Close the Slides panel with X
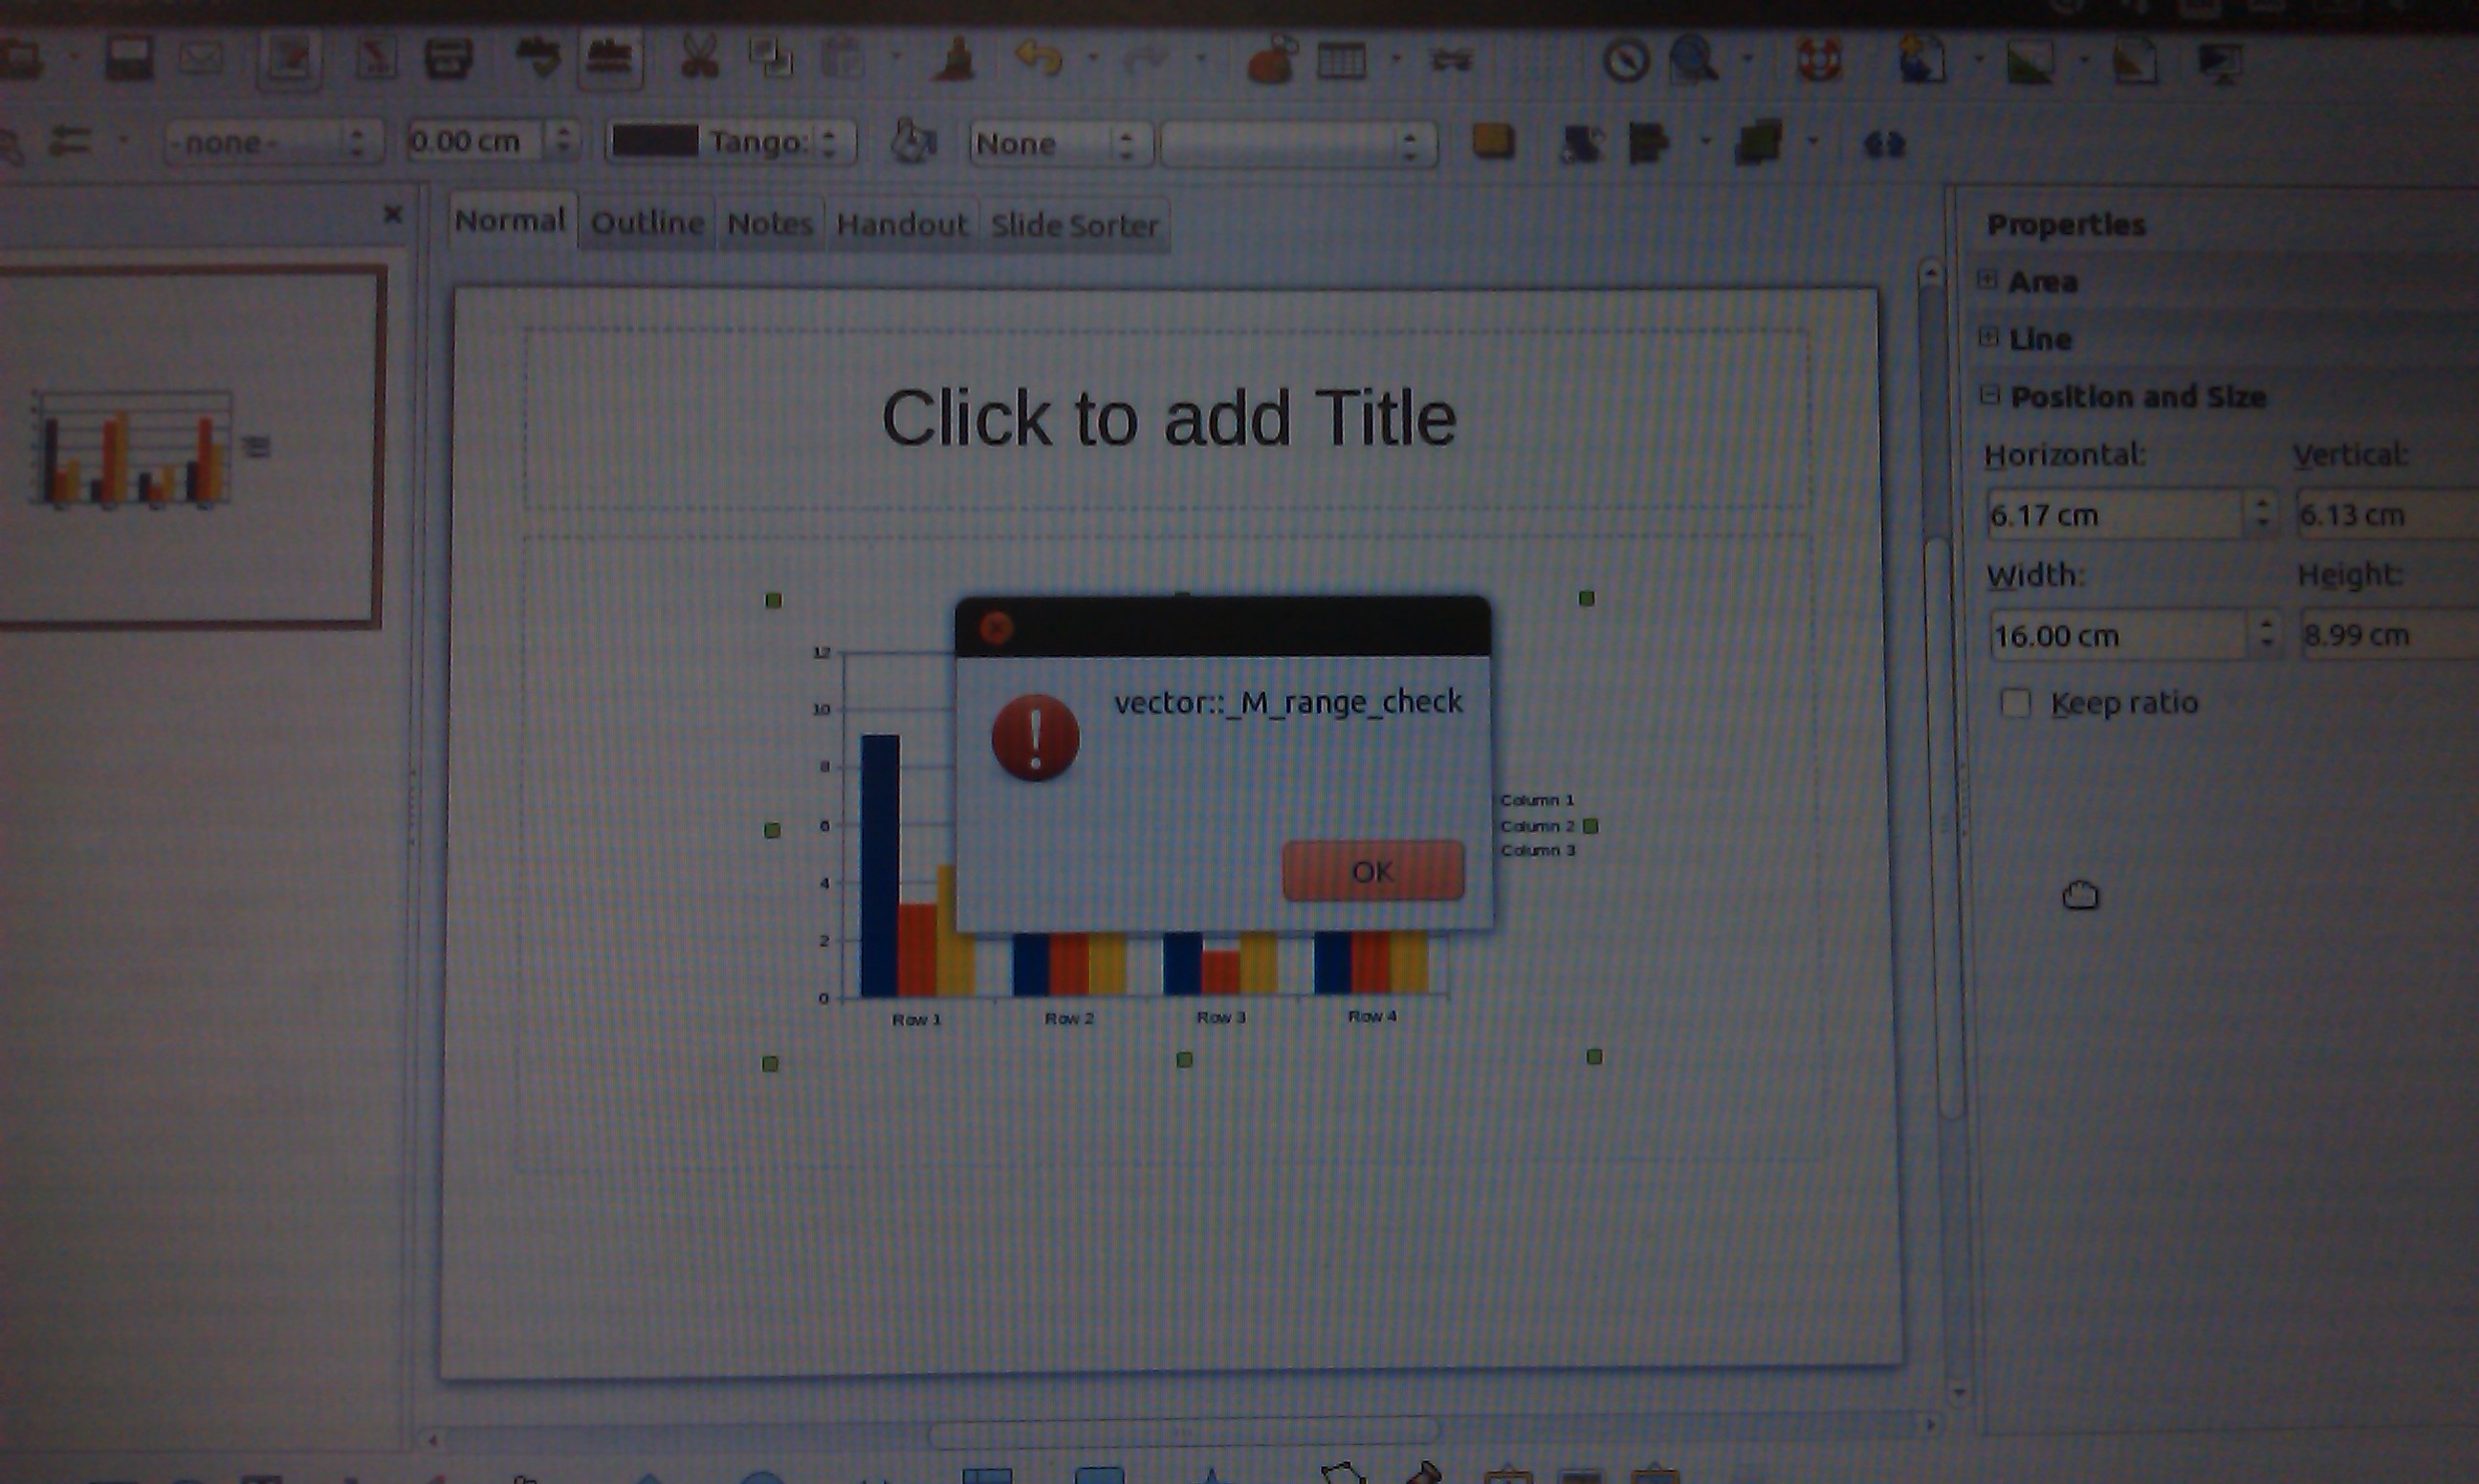This screenshot has width=2479, height=1484. pos(393,214)
